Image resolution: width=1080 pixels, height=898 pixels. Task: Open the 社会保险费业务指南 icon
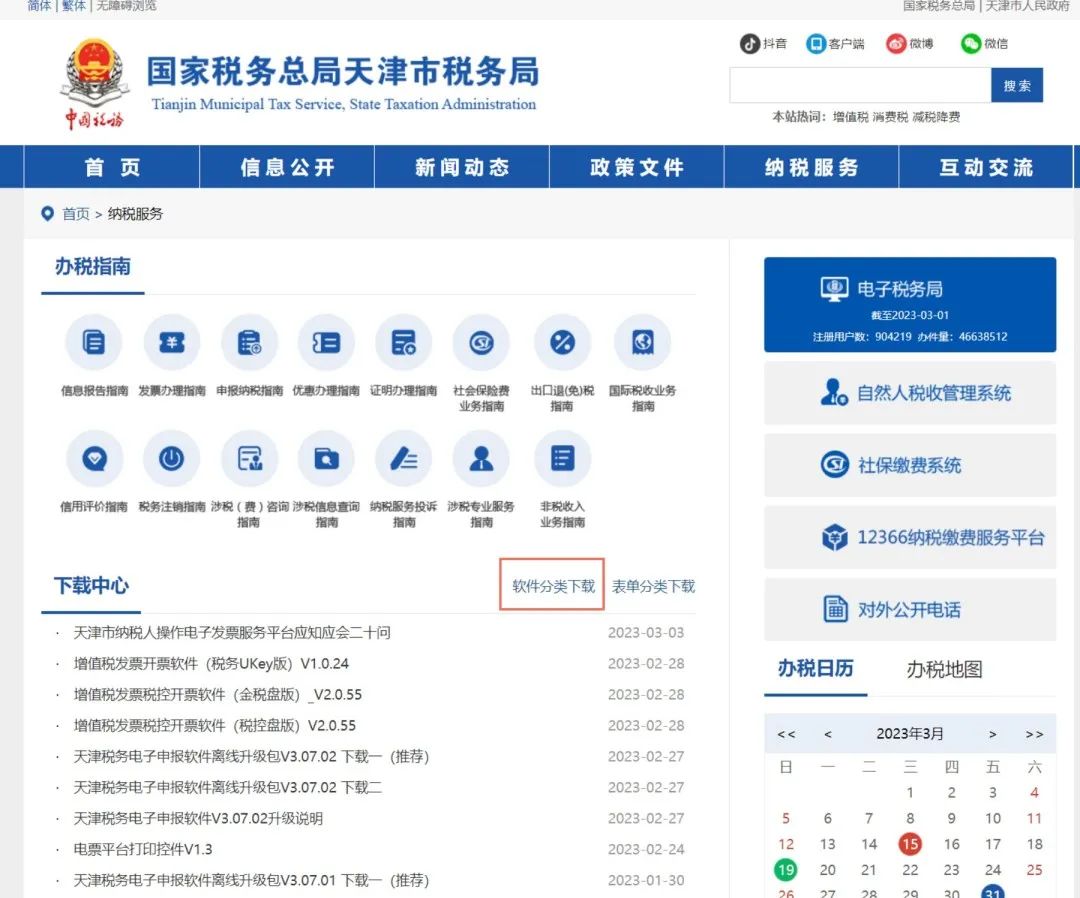(x=481, y=343)
